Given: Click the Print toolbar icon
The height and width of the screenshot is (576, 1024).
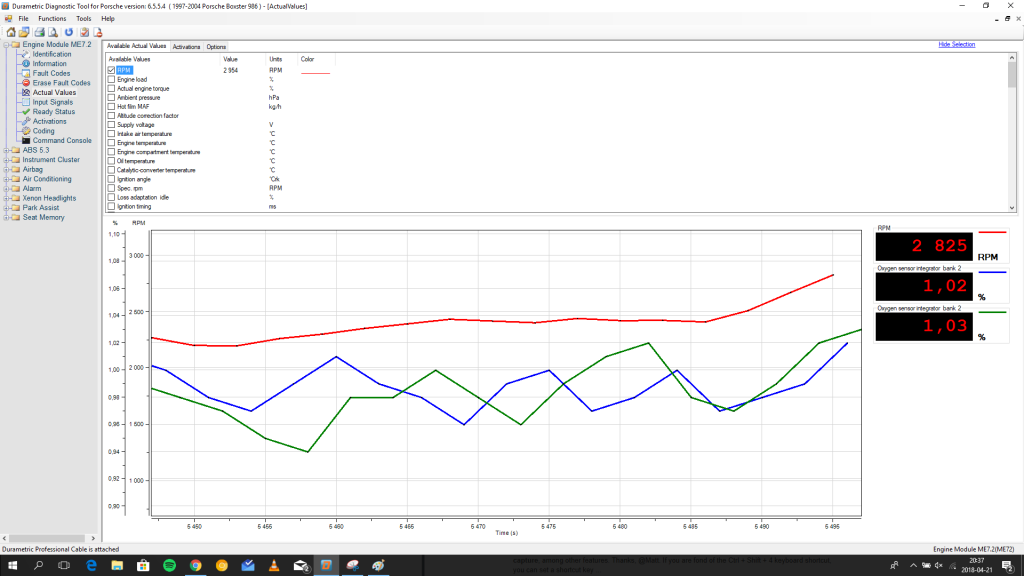Looking at the screenshot, I should 38,32.
